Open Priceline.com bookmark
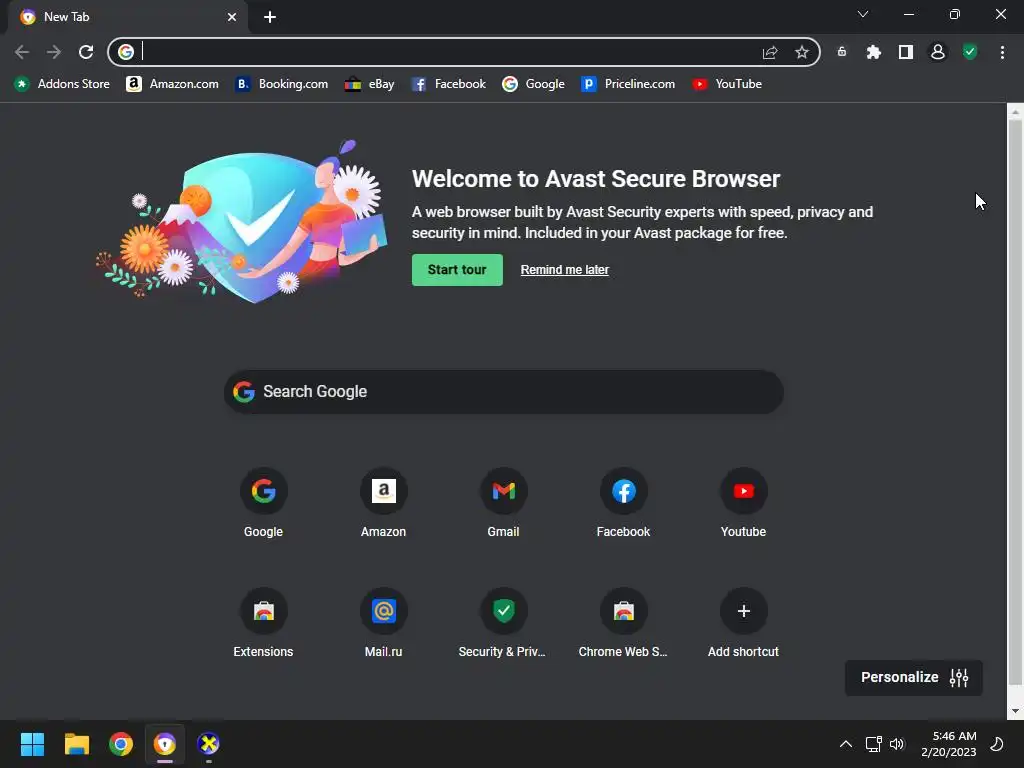 [628, 84]
